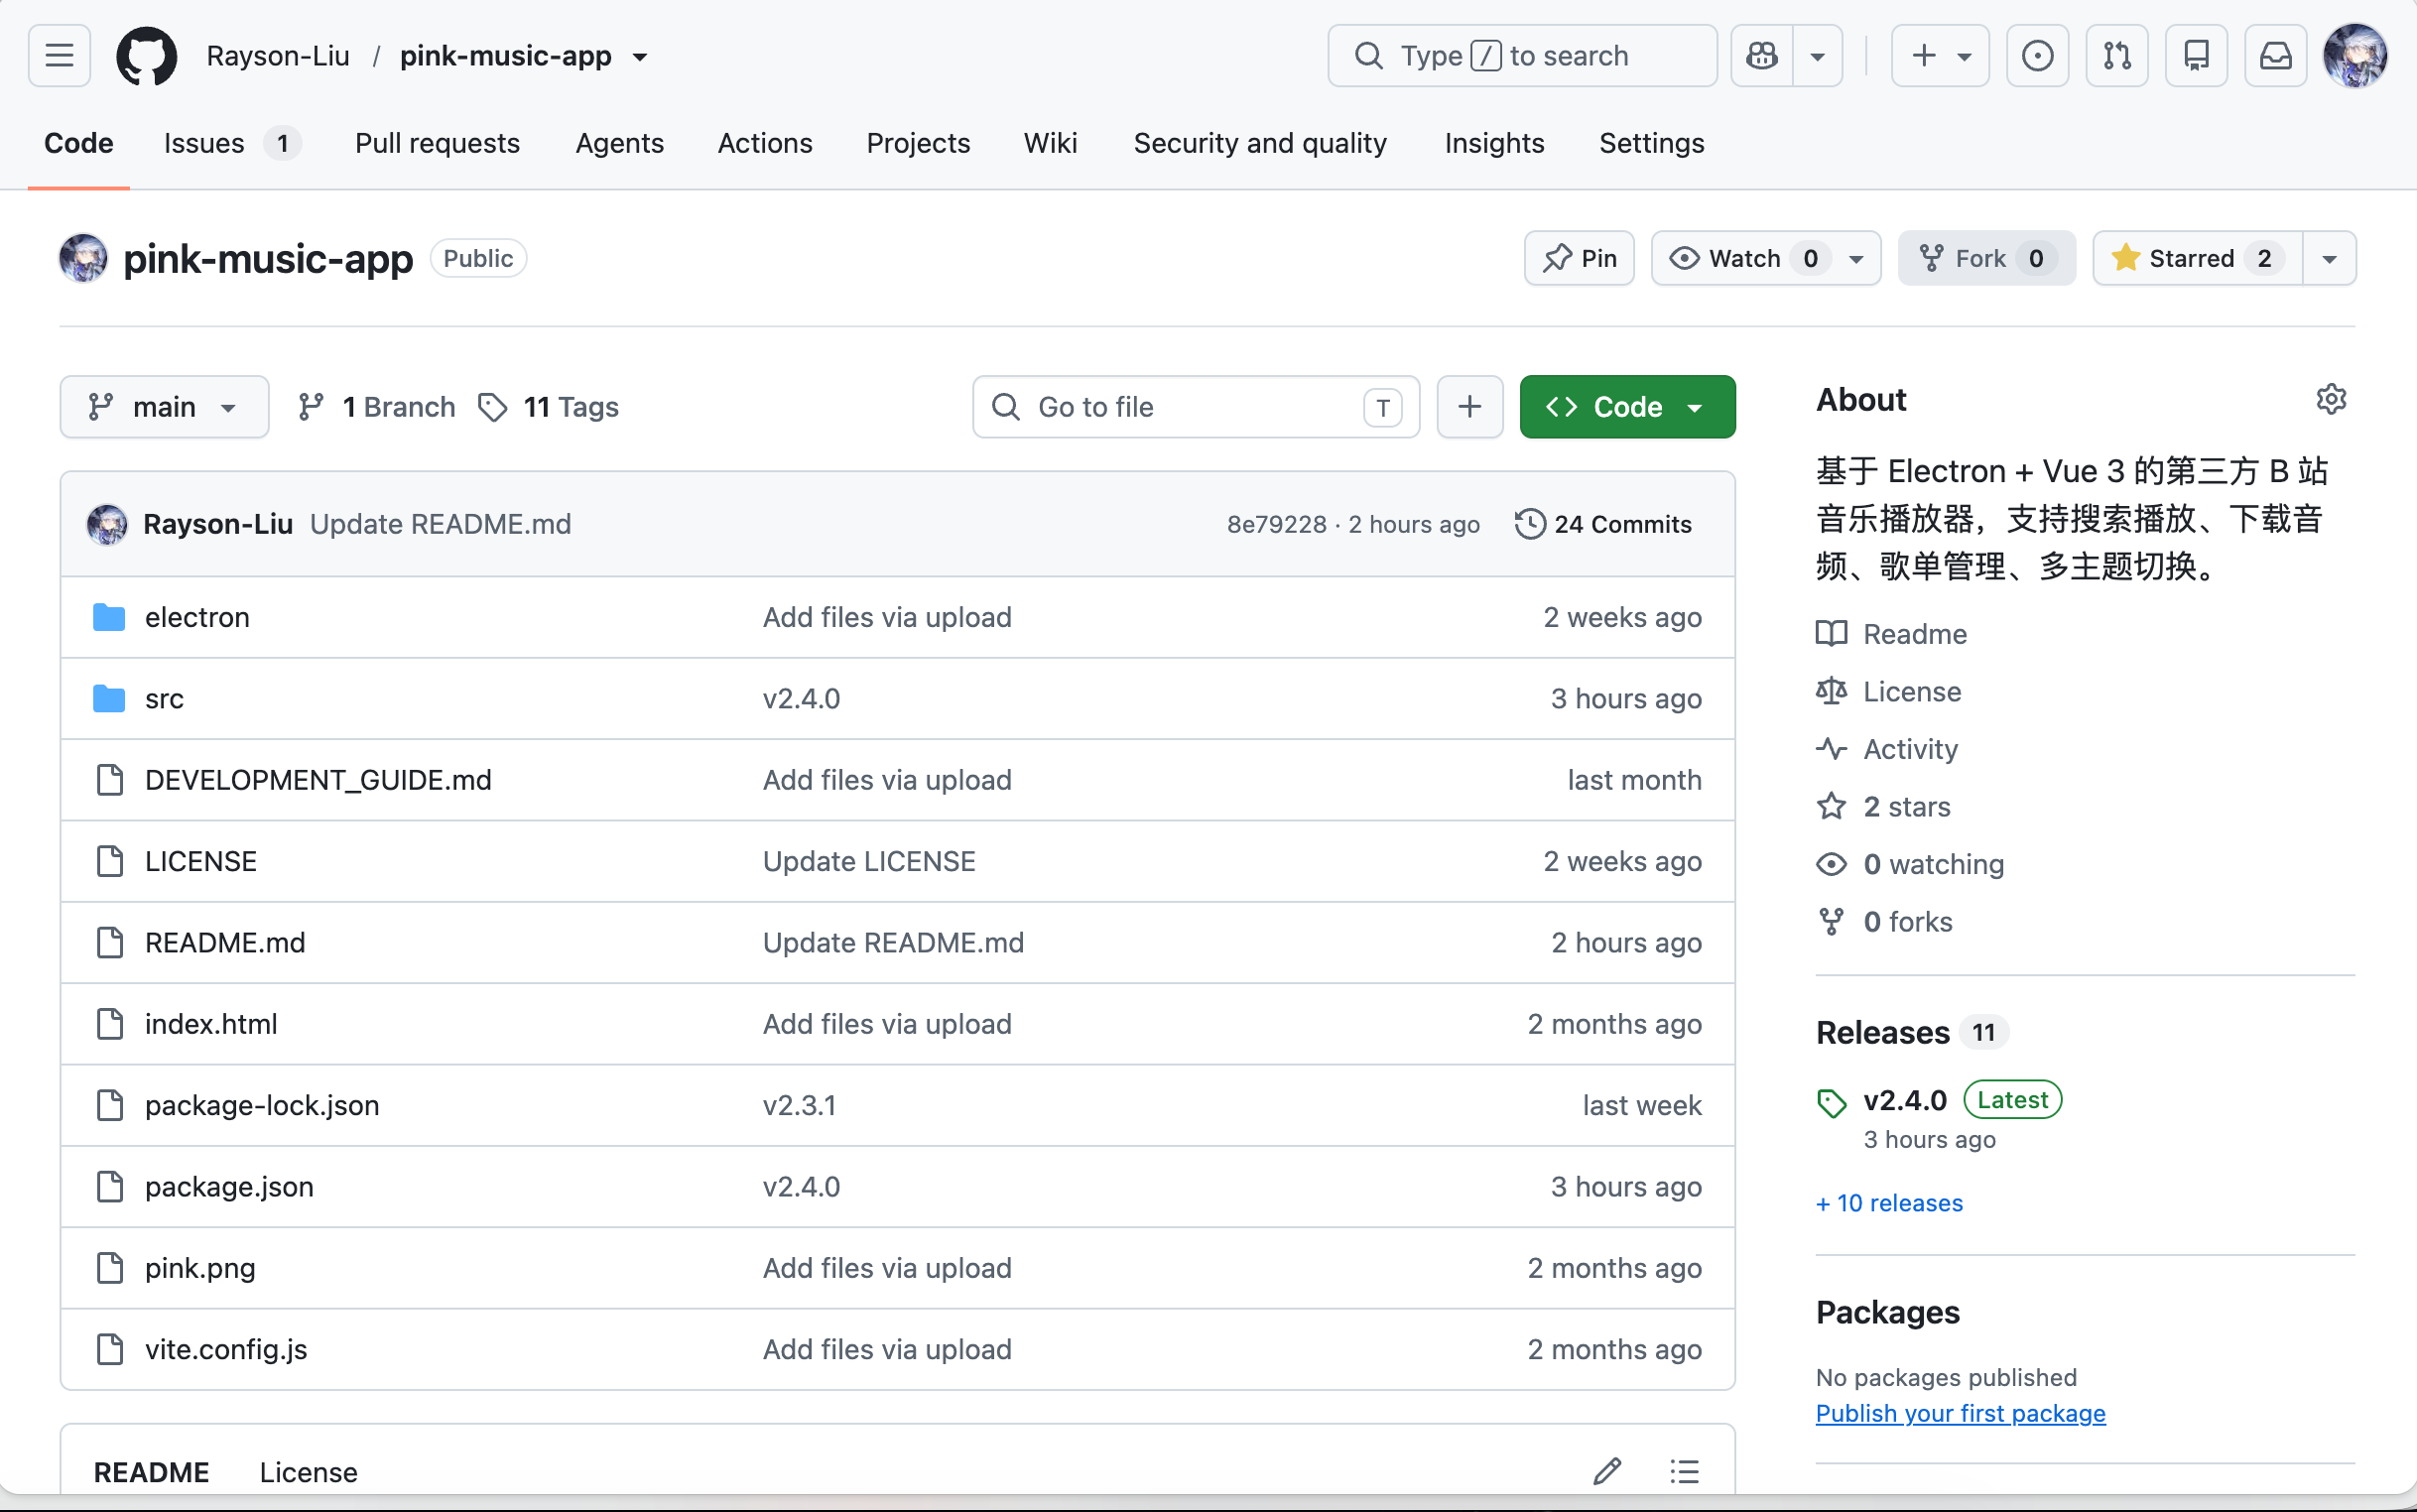The width and height of the screenshot is (2417, 1512).
Task: Open Copilot chat icon in header
Action: tap(1762, 56)
